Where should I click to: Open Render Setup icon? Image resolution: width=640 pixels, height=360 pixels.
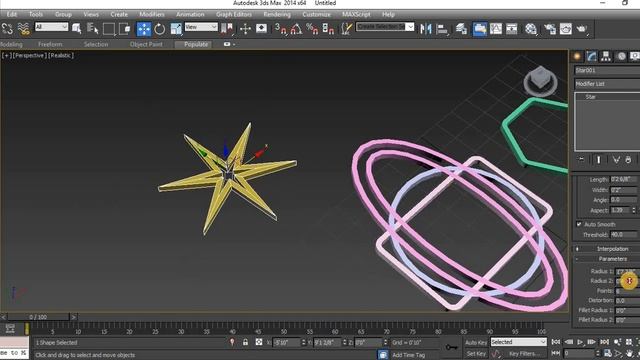550,29
